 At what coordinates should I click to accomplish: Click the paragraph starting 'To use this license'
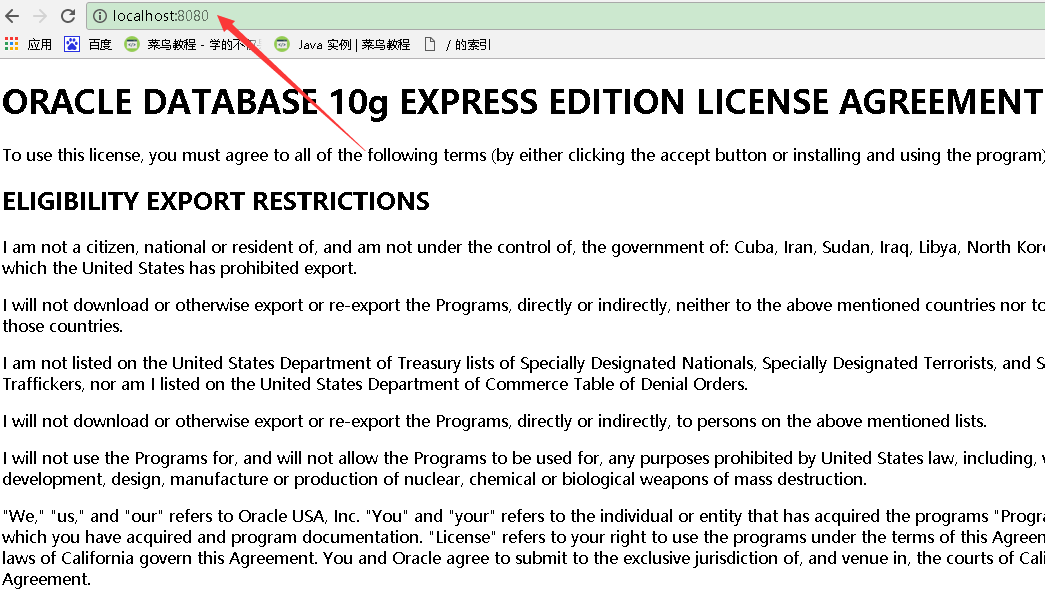coord(523,155)
